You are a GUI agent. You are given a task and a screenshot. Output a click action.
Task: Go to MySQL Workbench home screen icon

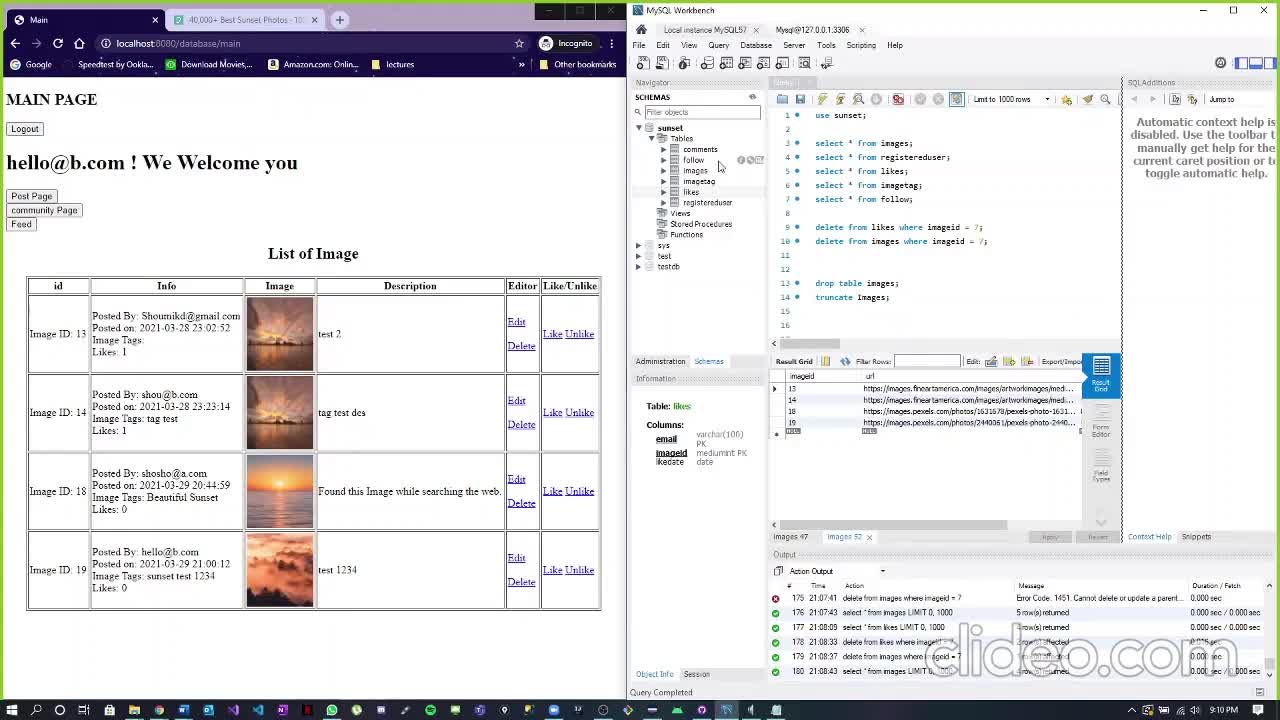pyautogui.click(x=641, y=30)
